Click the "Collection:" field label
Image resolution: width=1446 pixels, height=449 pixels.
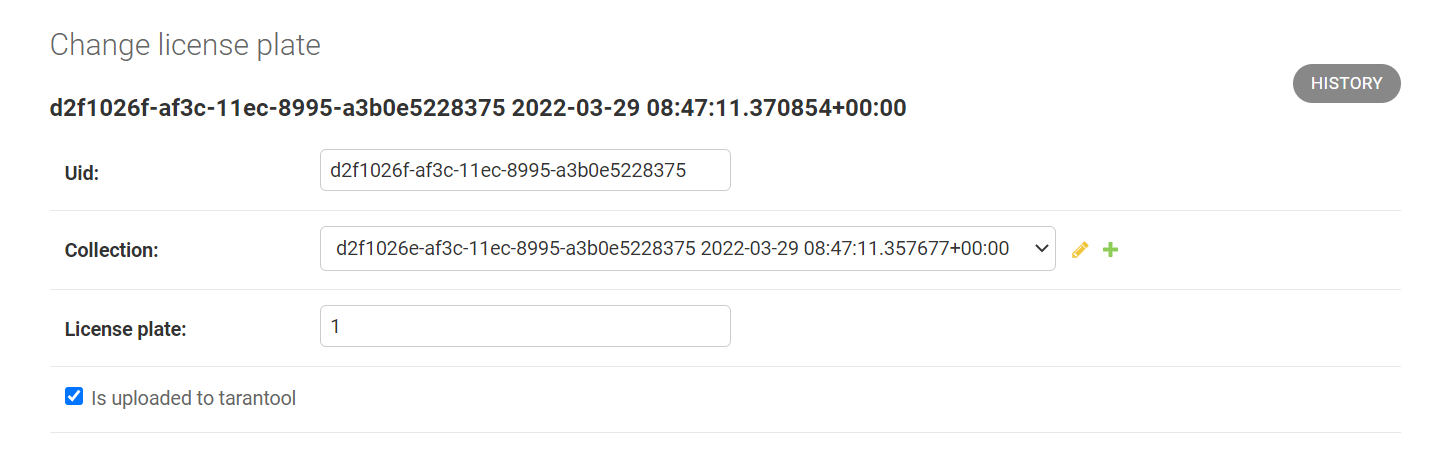pyautogui.click(x=112, y=250)
